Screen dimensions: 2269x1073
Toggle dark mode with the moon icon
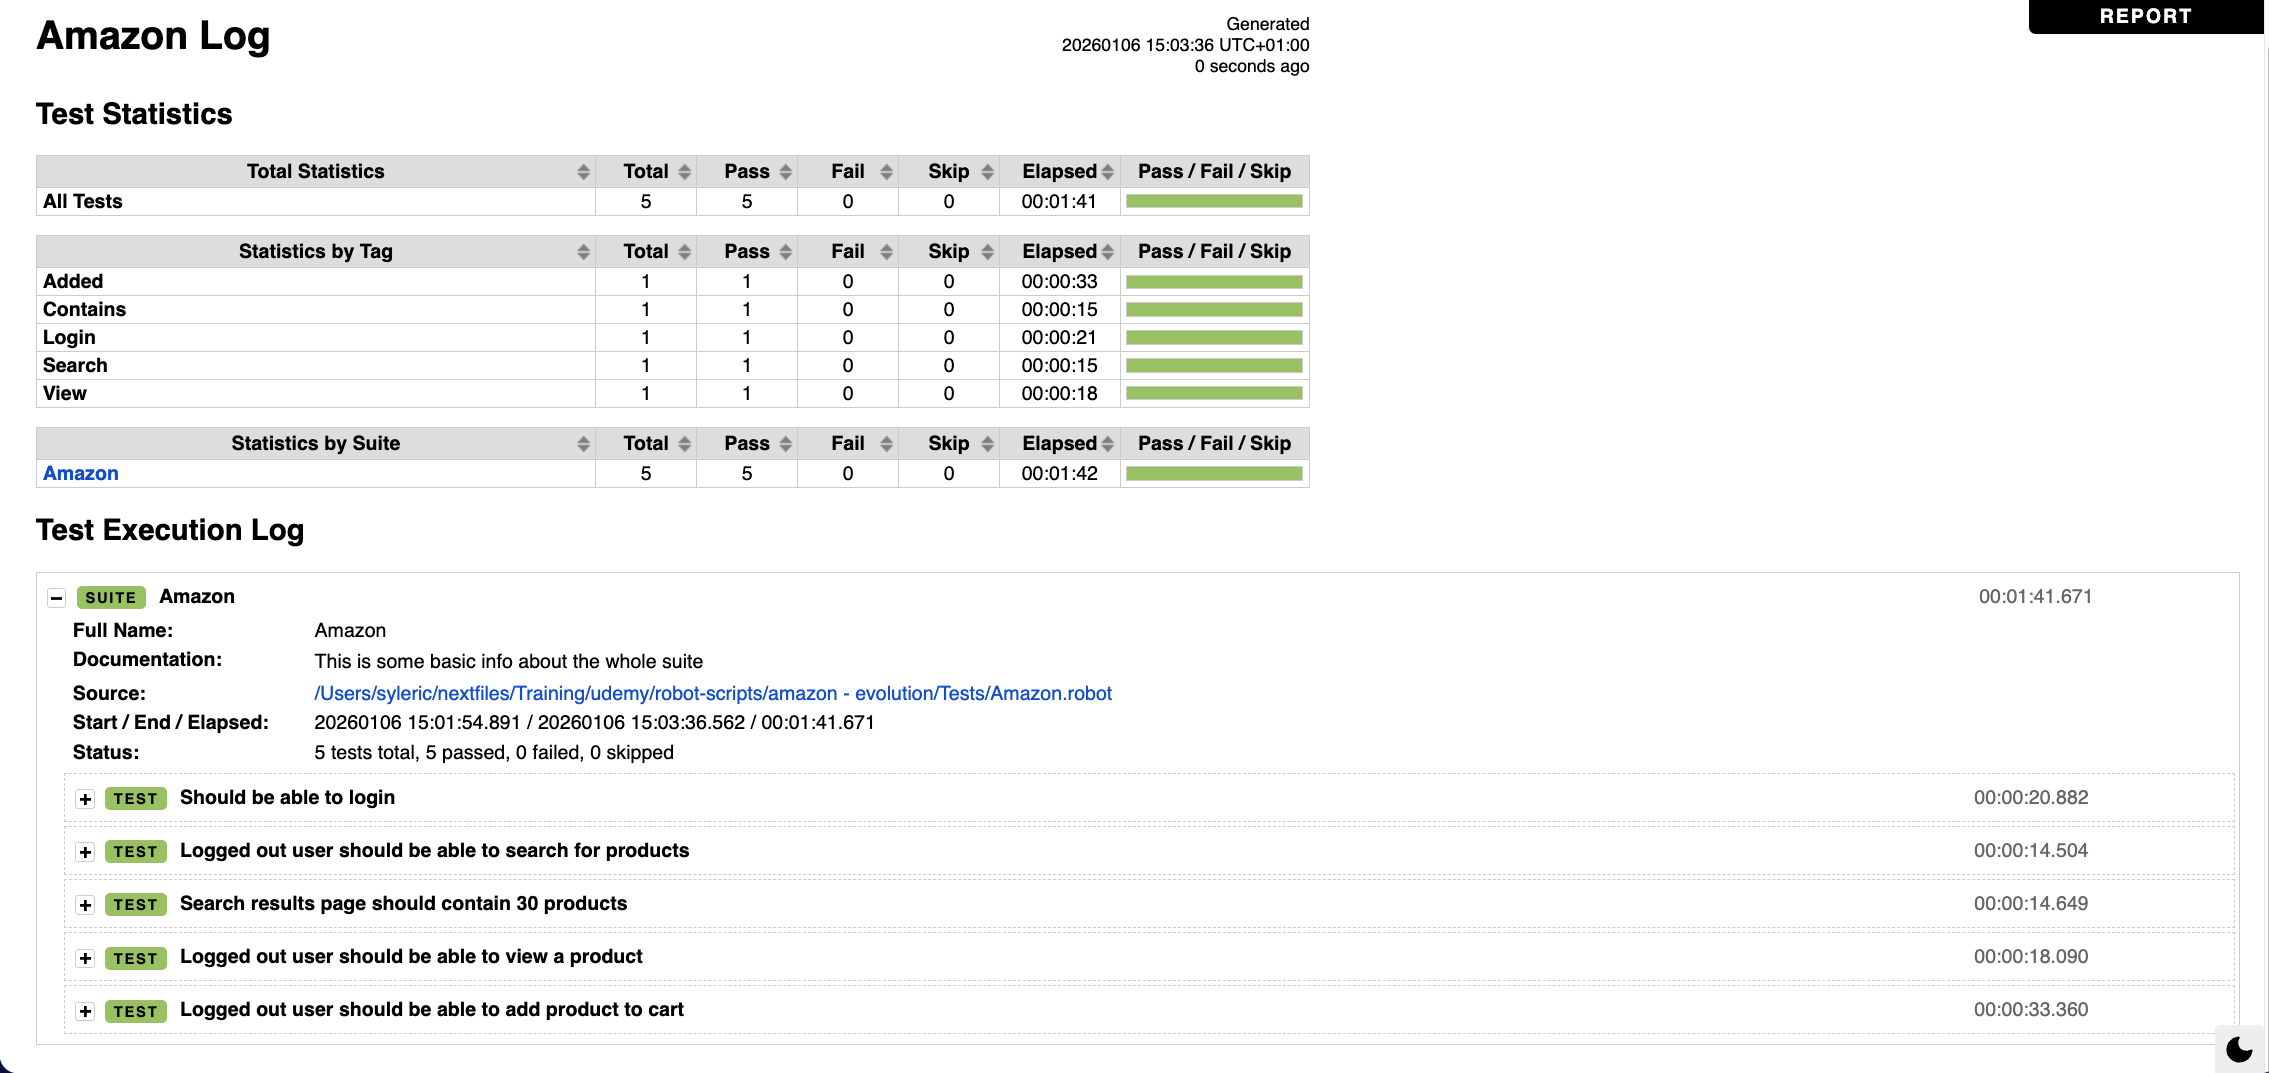(2238, 1049)
